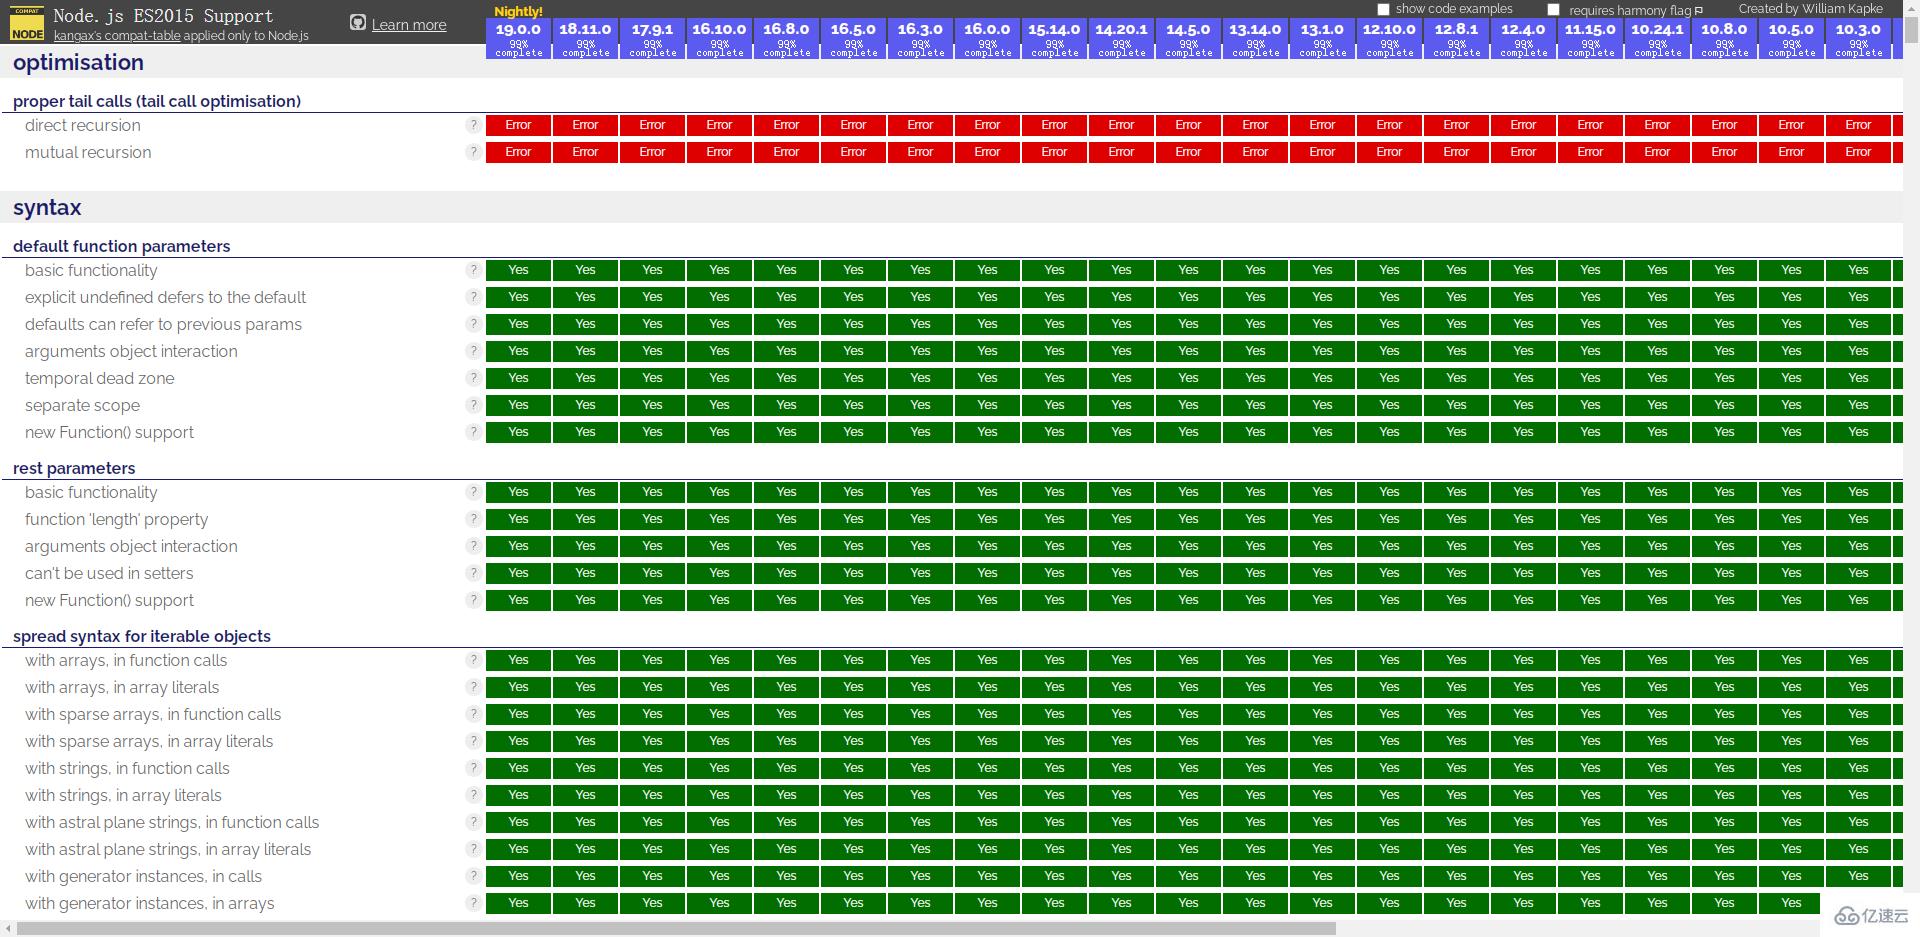The image size is (1920, 937).
Task: Open help icon for direct recursion
Action: point(473,125)
